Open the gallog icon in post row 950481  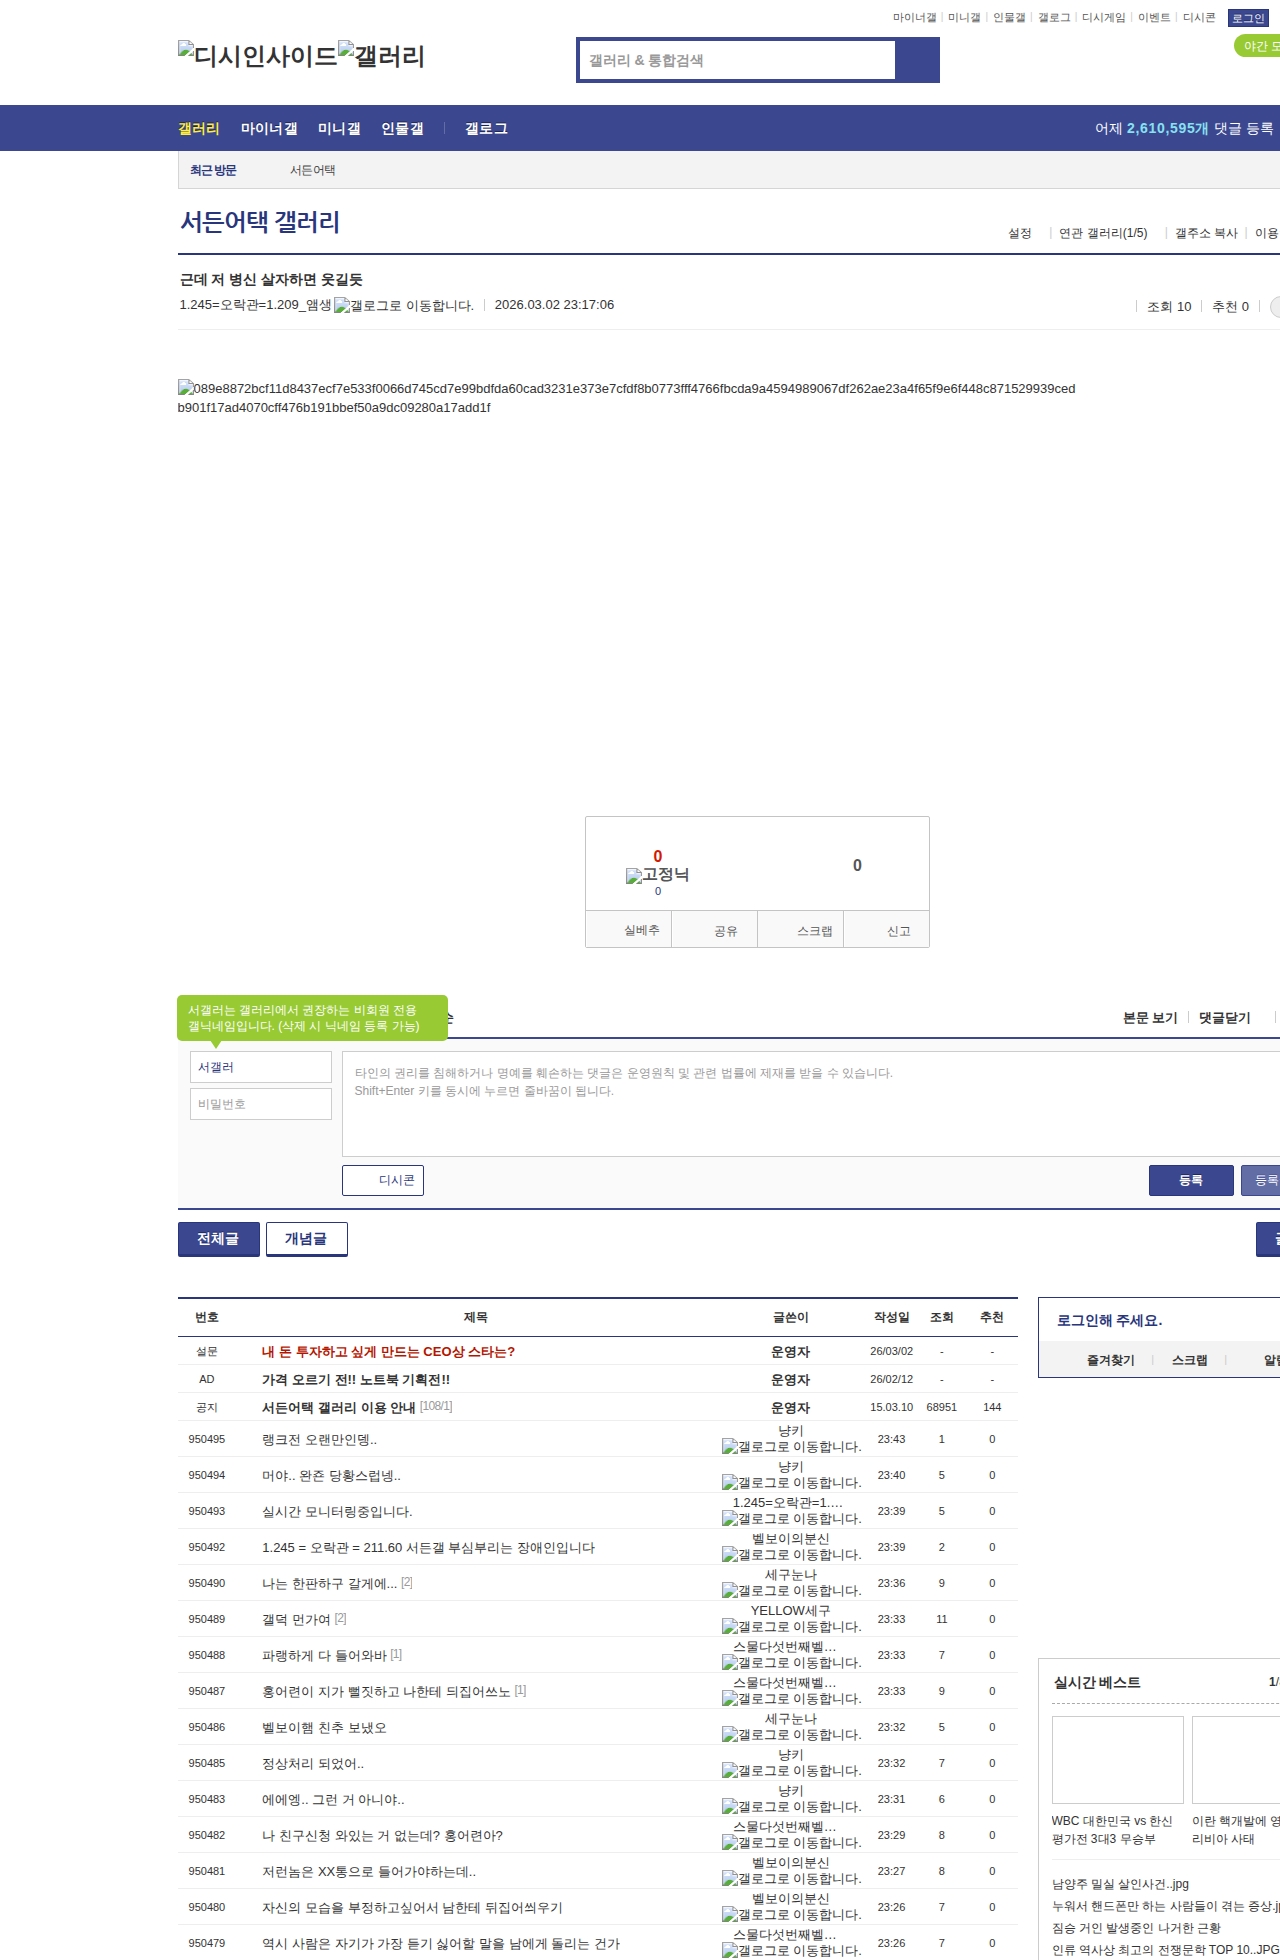pos(791,1879)
